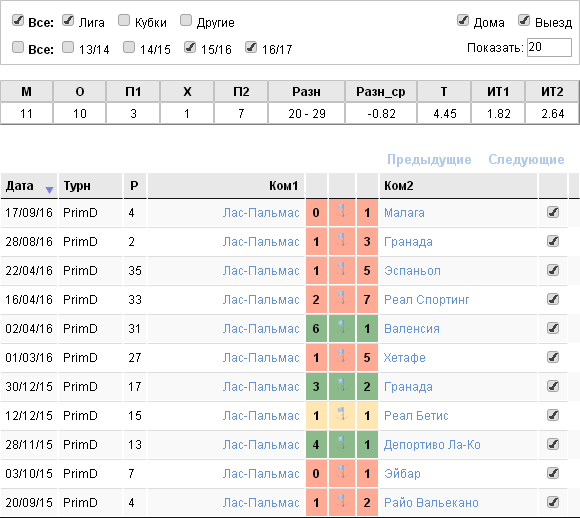Open flag icon for Райо Вальекано match

point(342,502)
